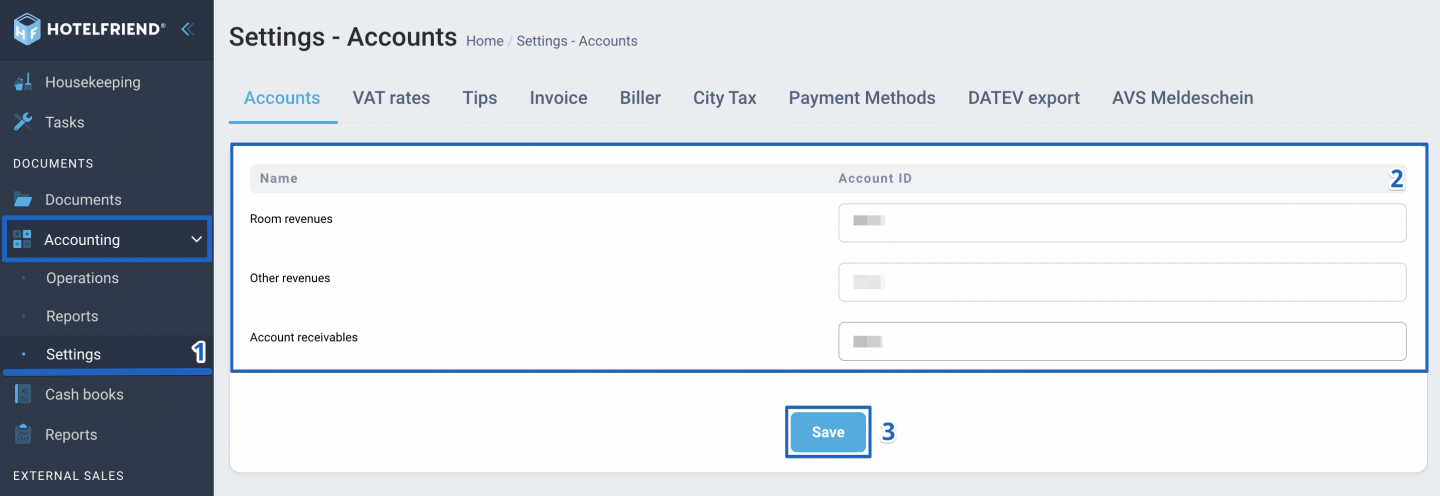Viewport: 1440px width, 496px height.
Task: Focus the Account receivables ID field
Action: point(1122,341)
